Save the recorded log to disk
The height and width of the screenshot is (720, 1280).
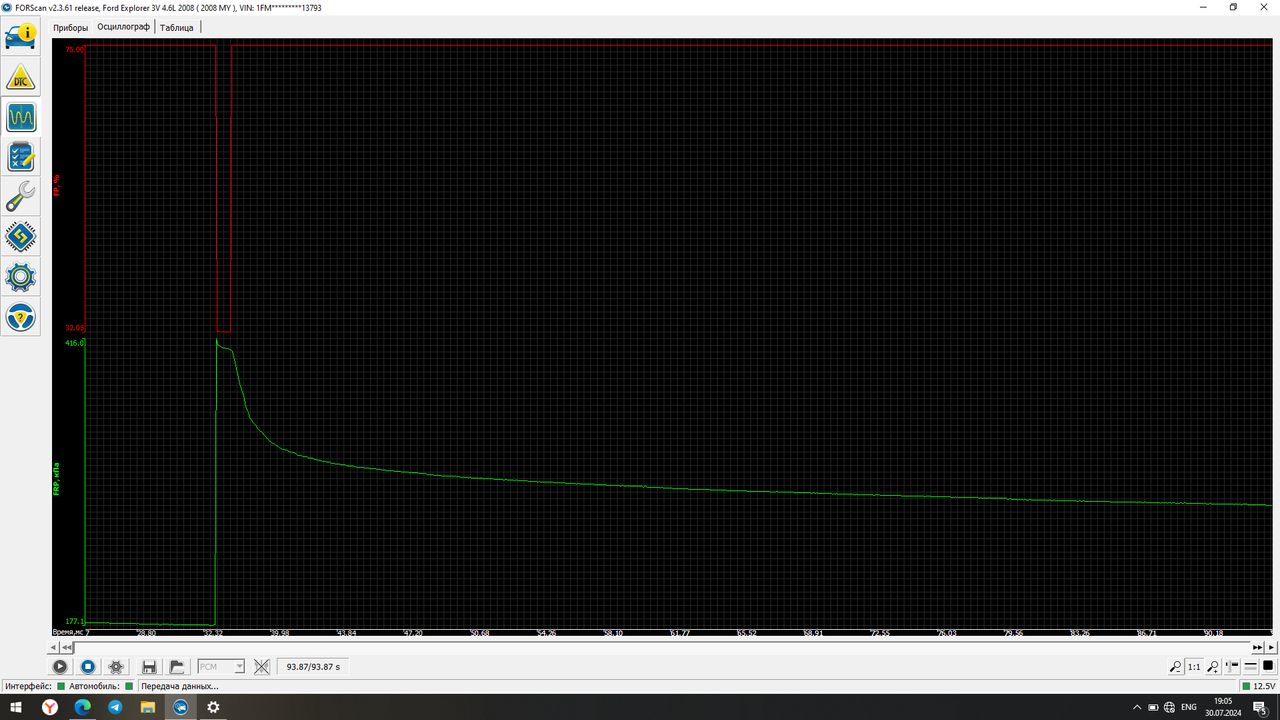coord(149,666)
